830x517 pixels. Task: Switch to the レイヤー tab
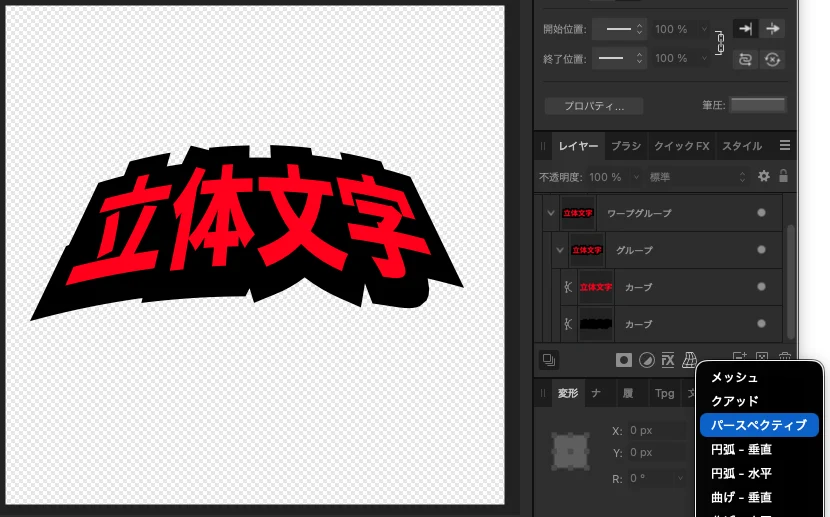[x=578, y=146]
